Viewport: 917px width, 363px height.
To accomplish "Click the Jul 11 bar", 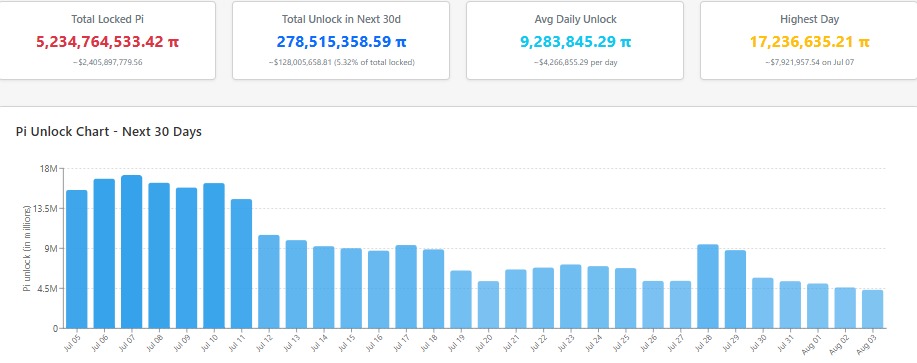I will (x=242, y=264).
